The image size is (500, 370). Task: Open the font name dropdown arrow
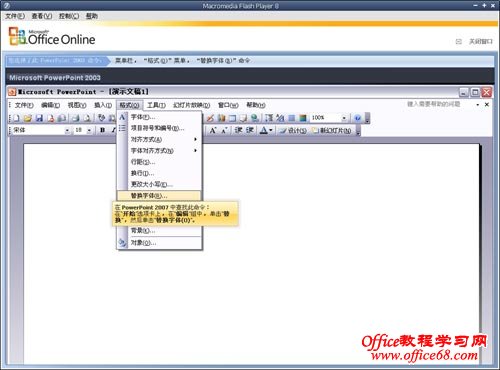coord(67,130)
